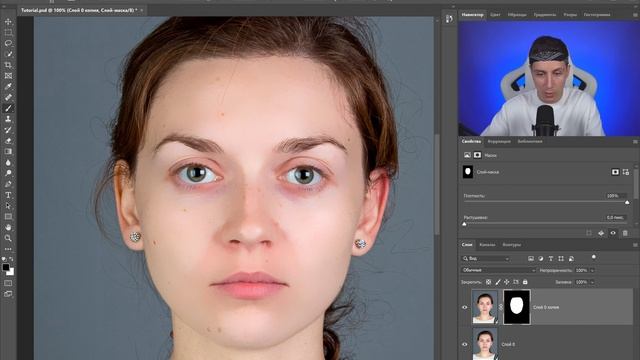This screenshot has height=360, width=640.
Task: Open the History panel icon in the collapsed dock
Action: tap(449, 19)
